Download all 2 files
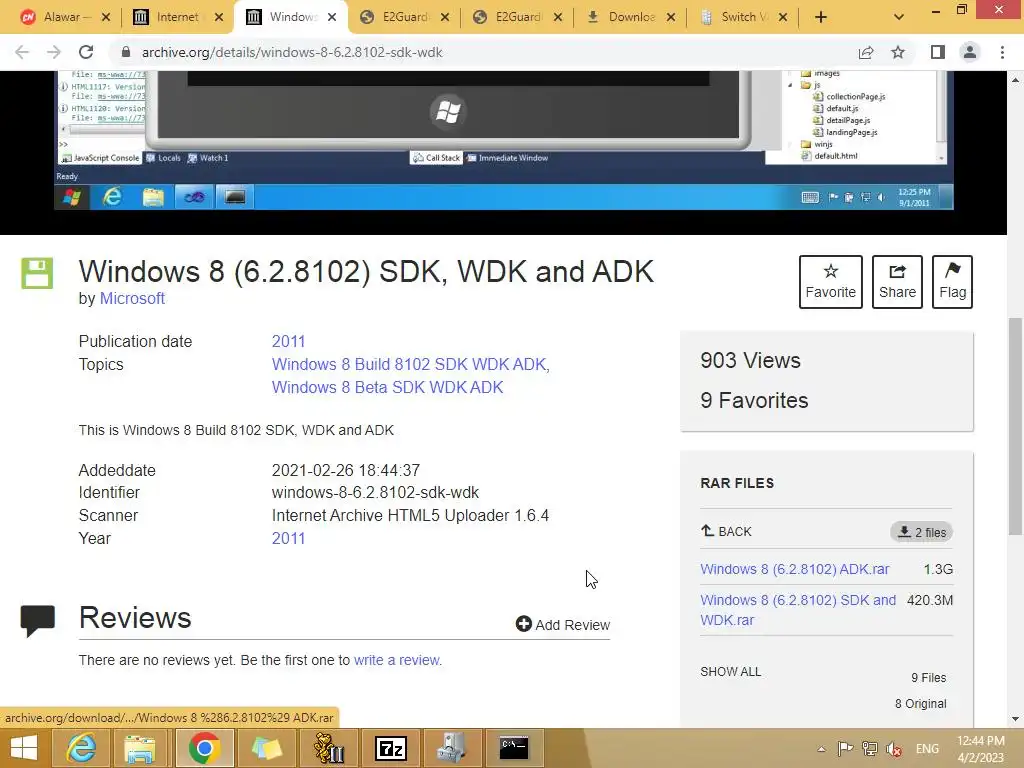The height and width of the screenshot is (768, 1024). [921, 532]
